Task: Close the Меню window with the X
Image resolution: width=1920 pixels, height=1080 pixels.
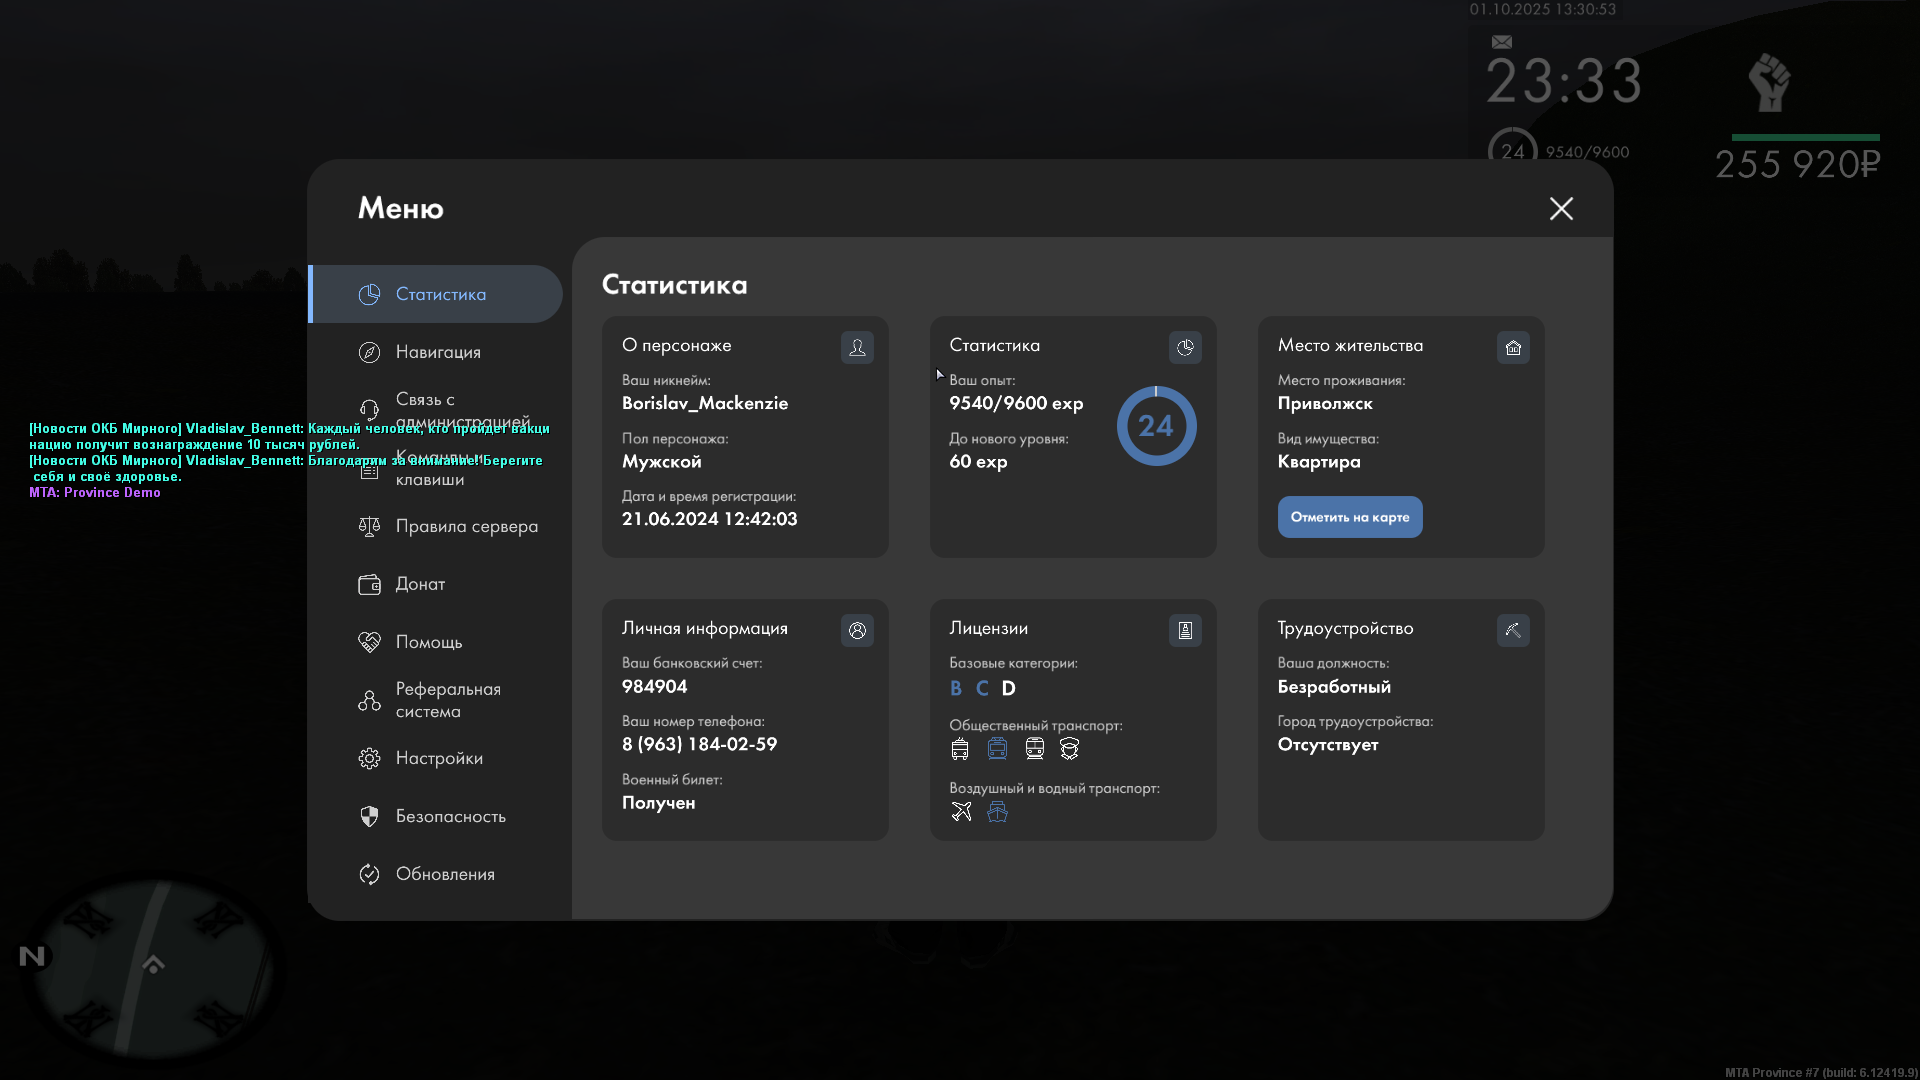Action: click(1561, 208)
